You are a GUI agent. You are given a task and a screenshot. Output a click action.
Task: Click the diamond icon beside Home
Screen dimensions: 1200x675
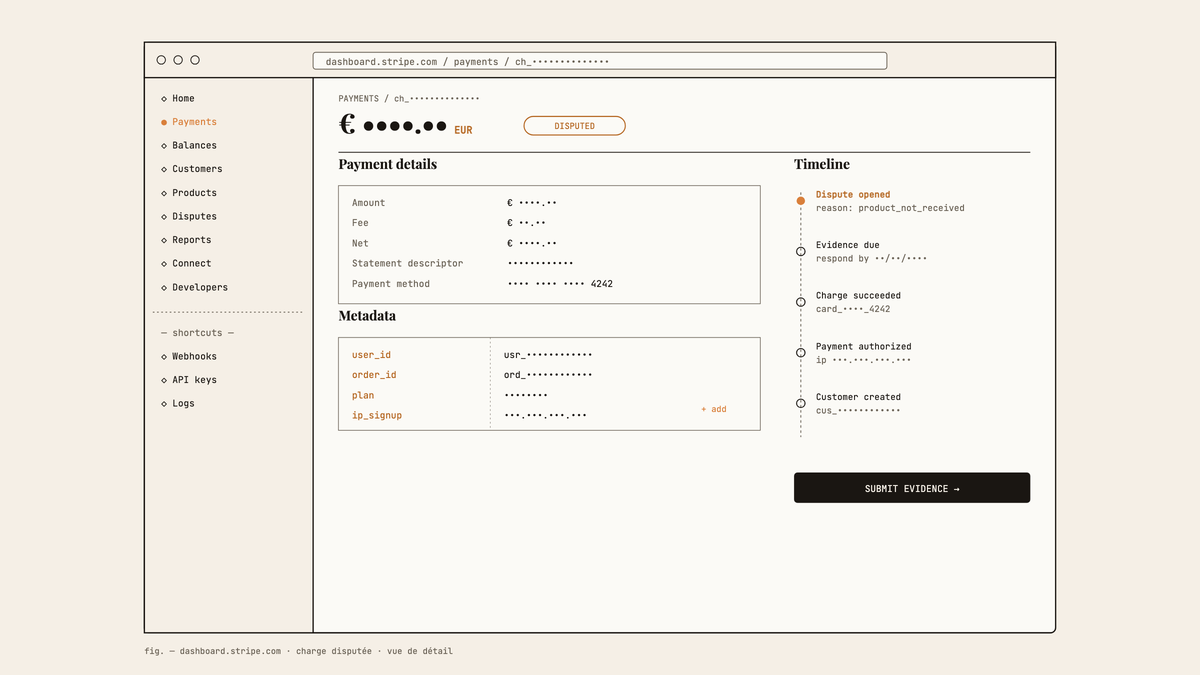click(164, 98)
